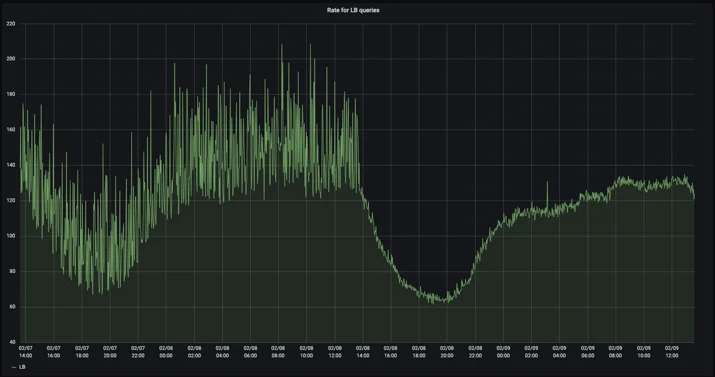Screen dimensions: 715x377
Task: Click the 02/08 22:00 x-axis label
Action: pos(475,352)
